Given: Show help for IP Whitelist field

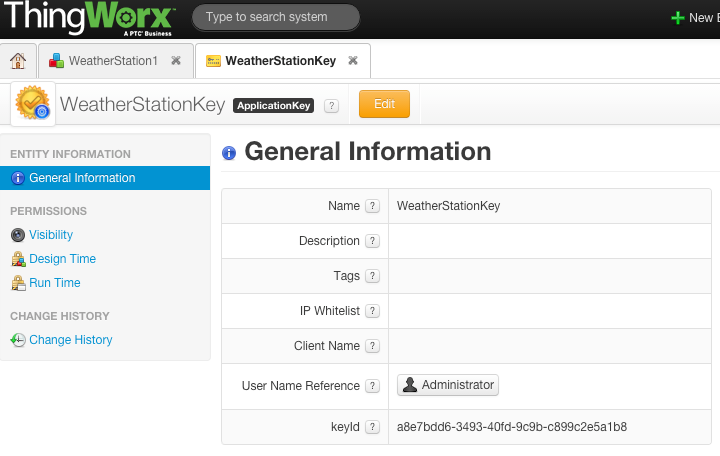Looking at the screenshot, I should click(x=372, y=311).
